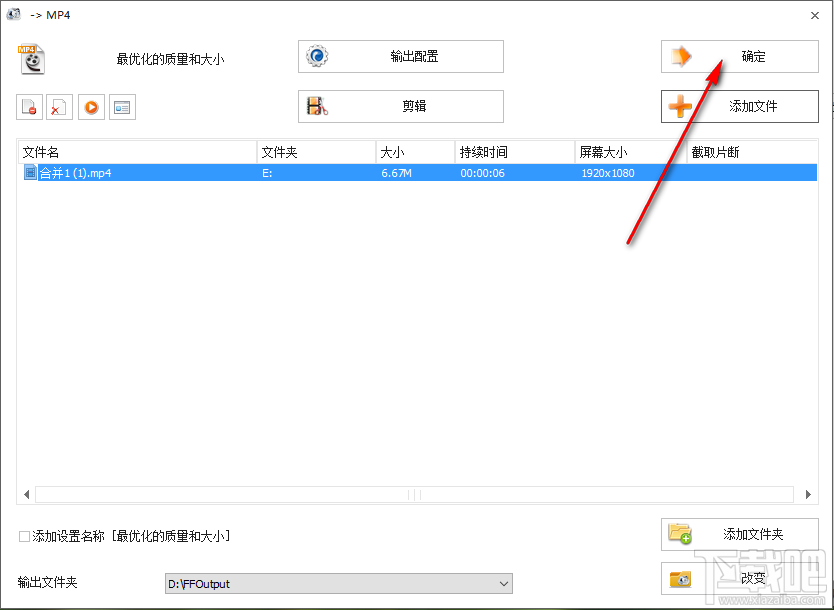
Task: Click 添加文件夹 to add a folder
Action: click(739, 534)
